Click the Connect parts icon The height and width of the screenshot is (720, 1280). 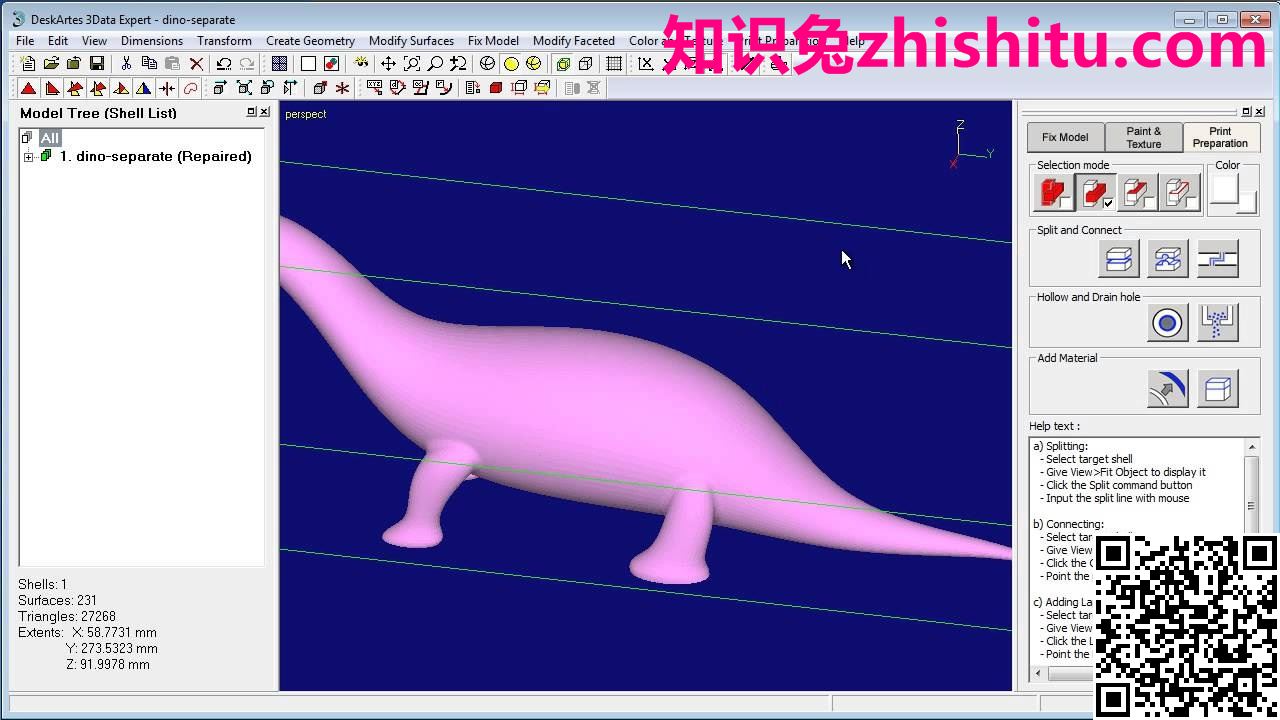(1217, 259)
